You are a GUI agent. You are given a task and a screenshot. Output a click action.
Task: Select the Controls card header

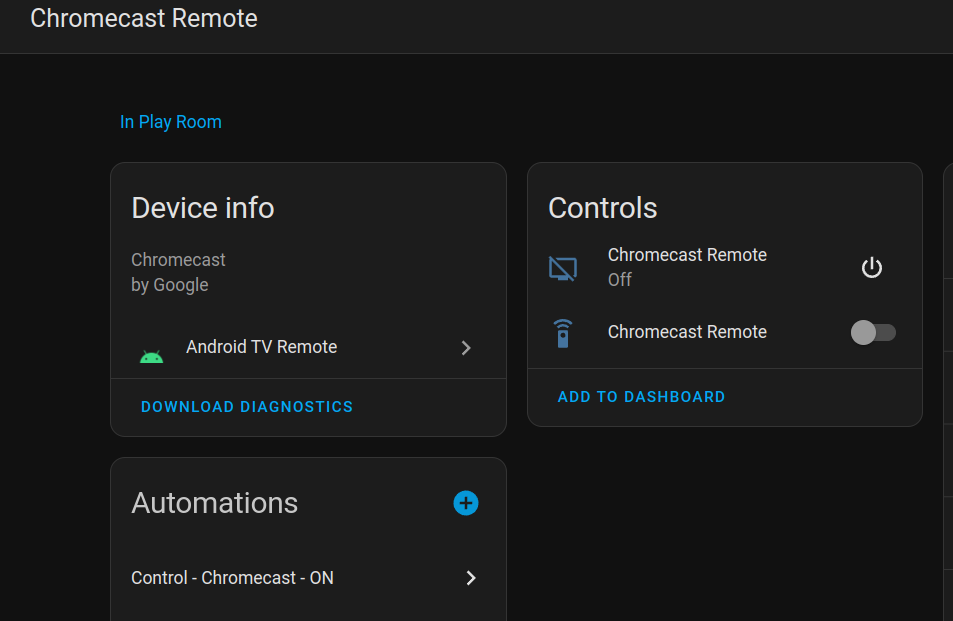pyautogui.click(x=602, y=208)
